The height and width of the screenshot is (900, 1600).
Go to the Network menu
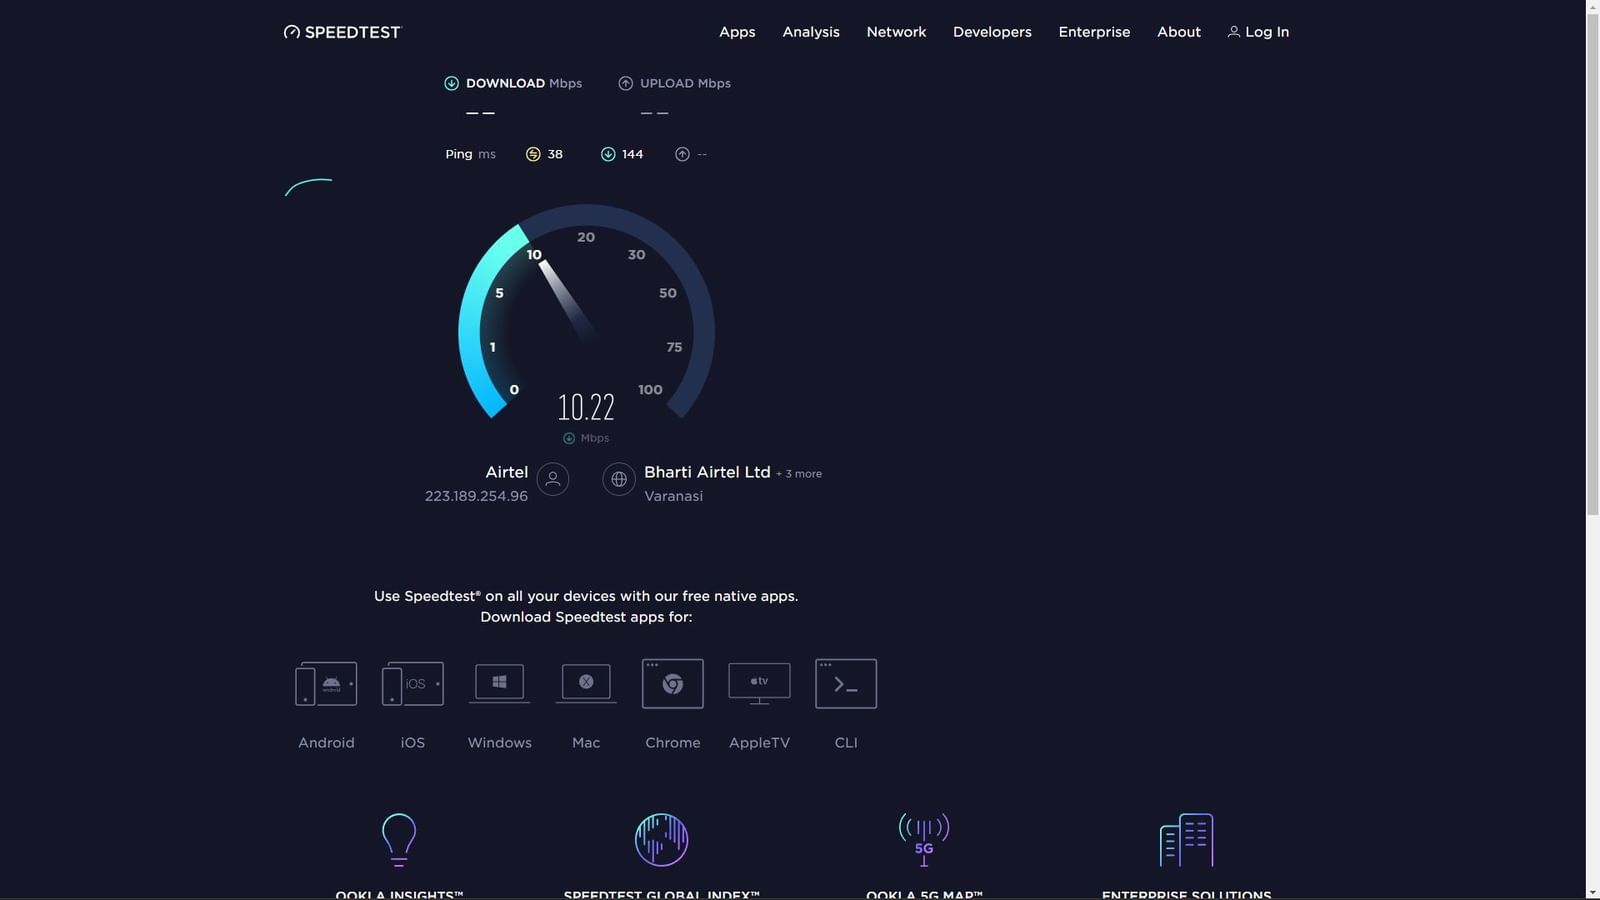[896, 32]
